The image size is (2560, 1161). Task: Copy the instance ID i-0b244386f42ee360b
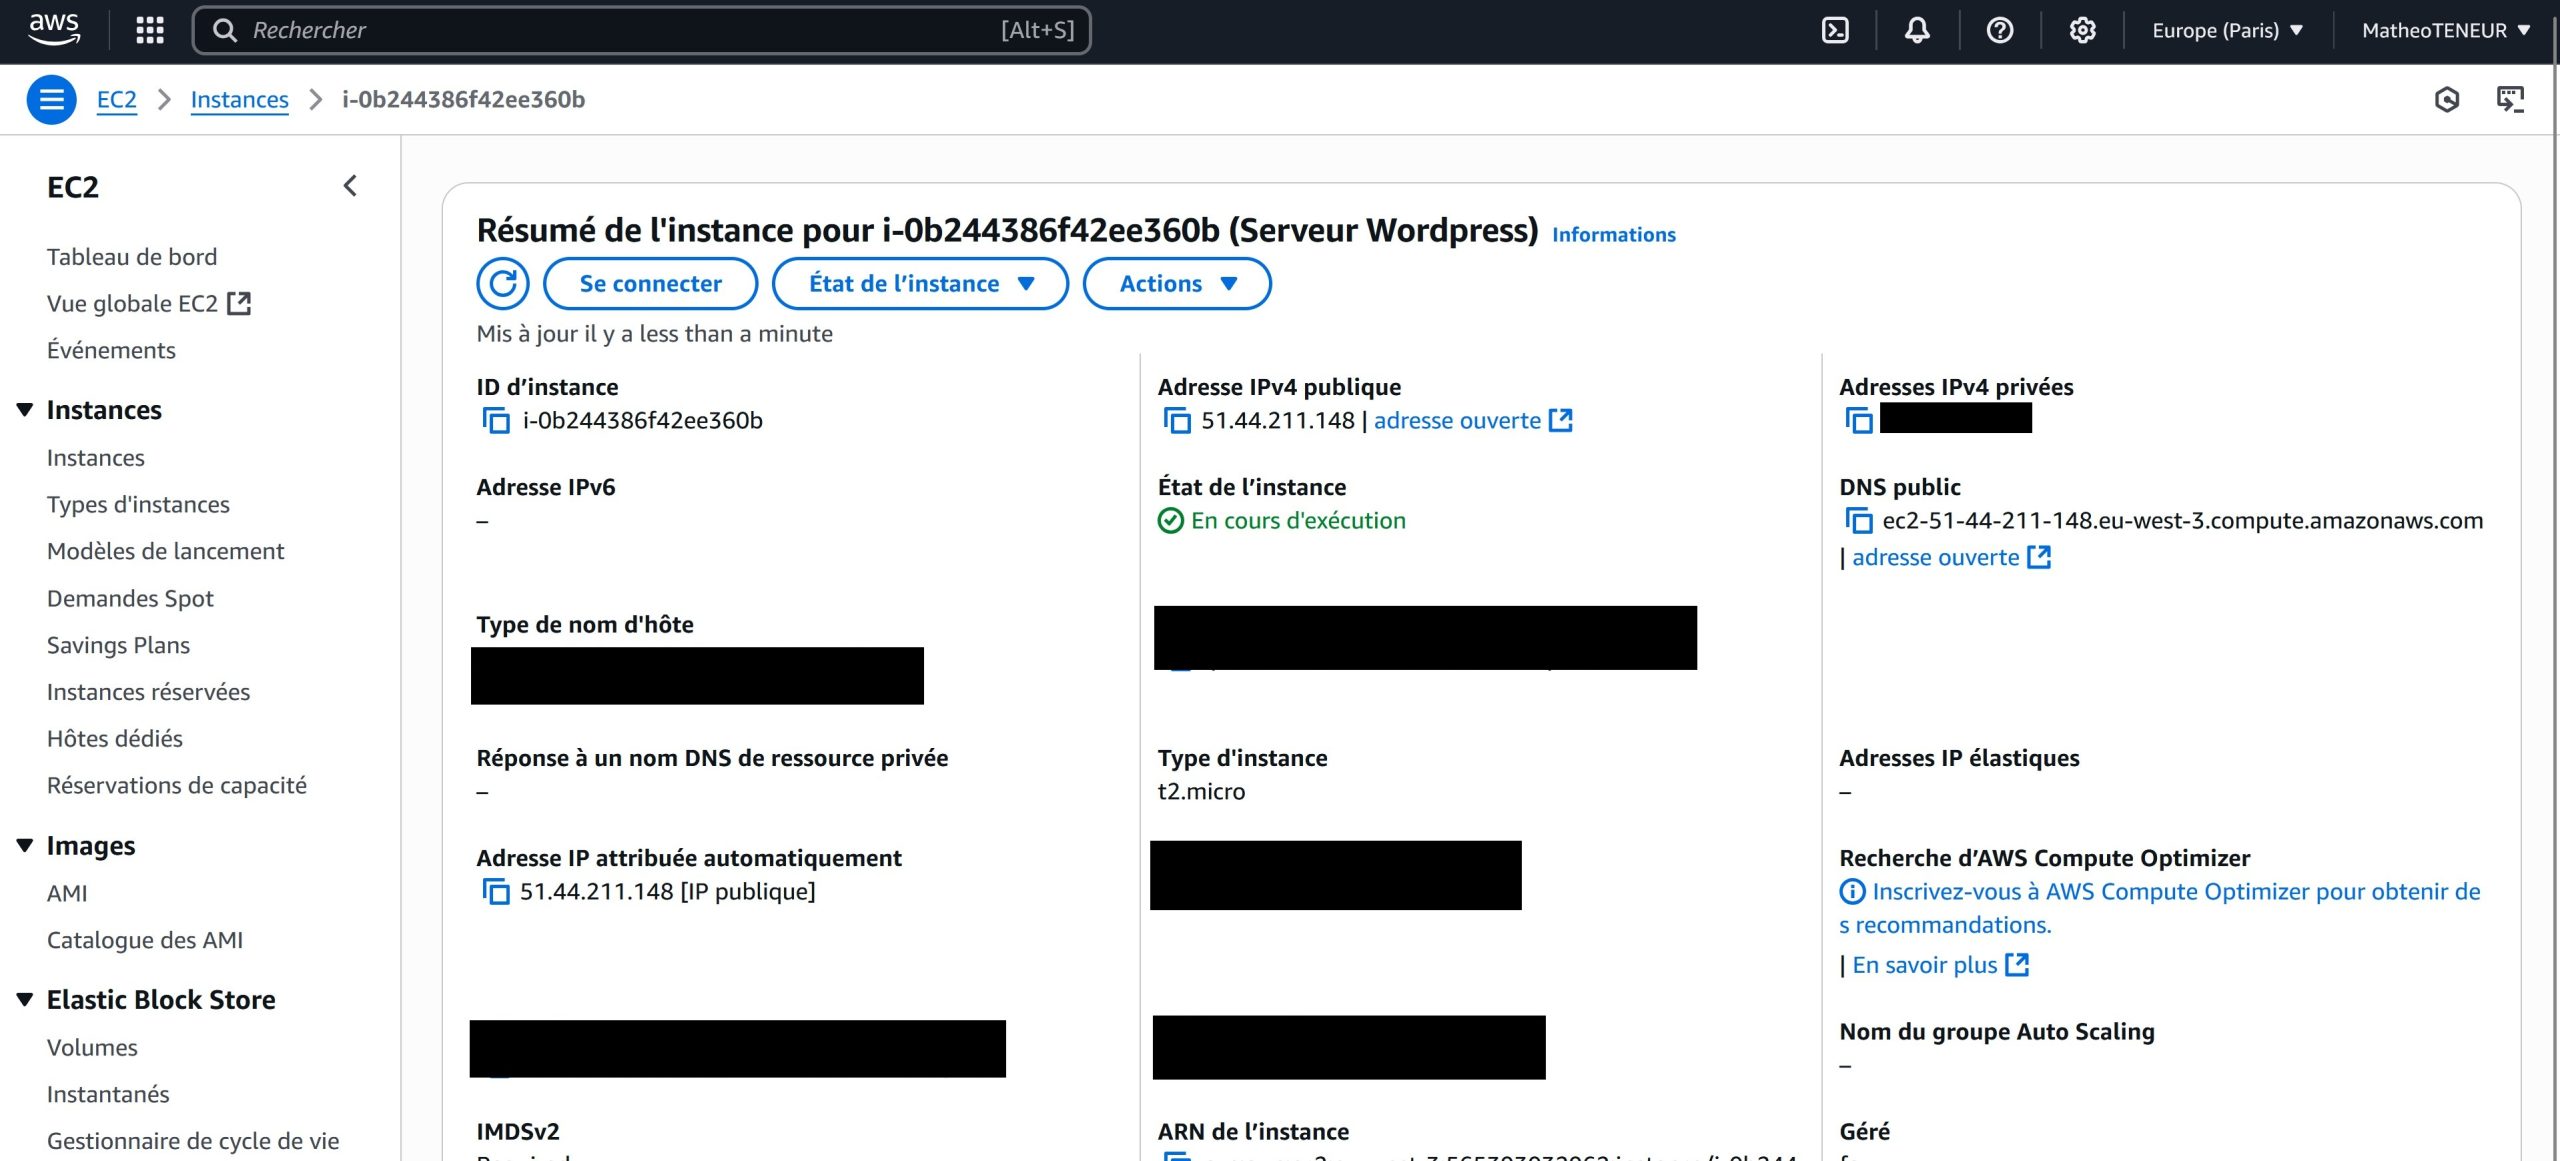[496, 420]
